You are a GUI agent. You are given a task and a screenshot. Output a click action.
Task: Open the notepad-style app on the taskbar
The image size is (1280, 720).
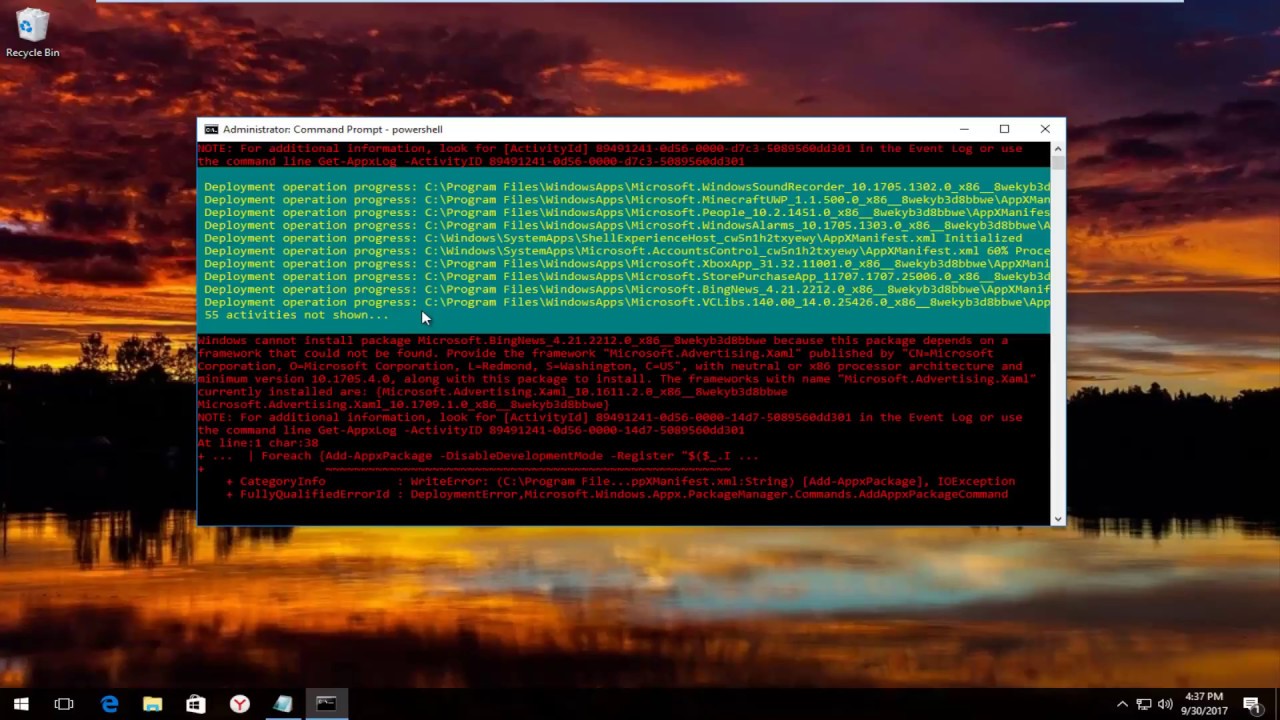(x=283, y=704)
